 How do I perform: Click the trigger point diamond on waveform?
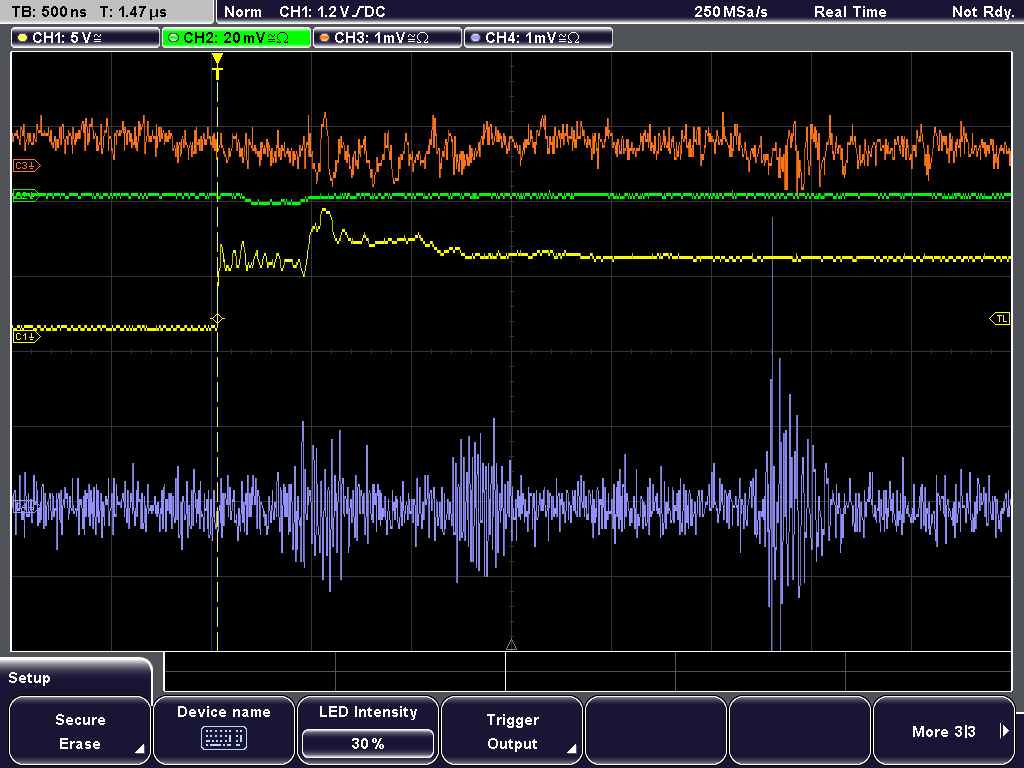[217, 319]
